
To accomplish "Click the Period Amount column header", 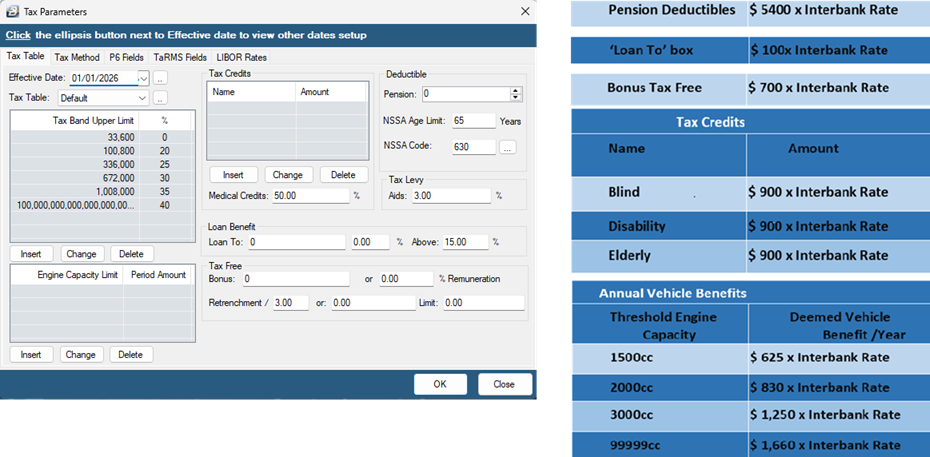I will tap(158, 275).
